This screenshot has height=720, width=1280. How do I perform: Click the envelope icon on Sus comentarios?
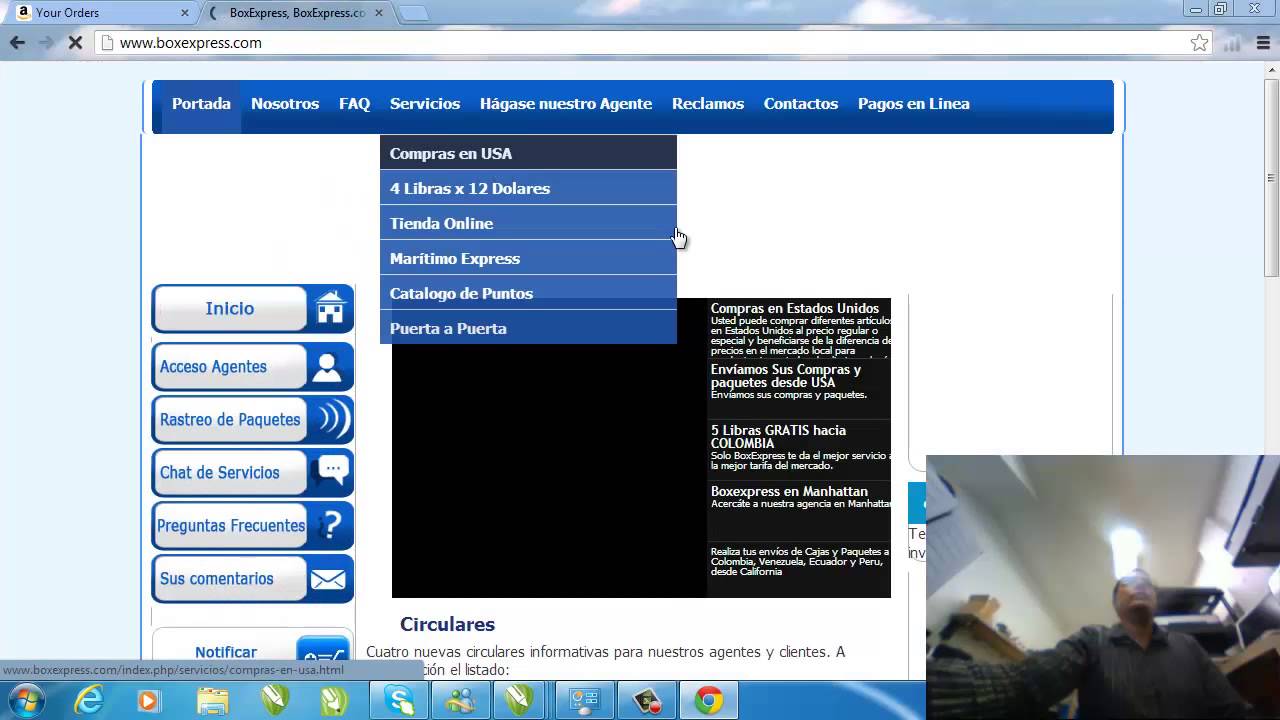[x=328, y=579]
